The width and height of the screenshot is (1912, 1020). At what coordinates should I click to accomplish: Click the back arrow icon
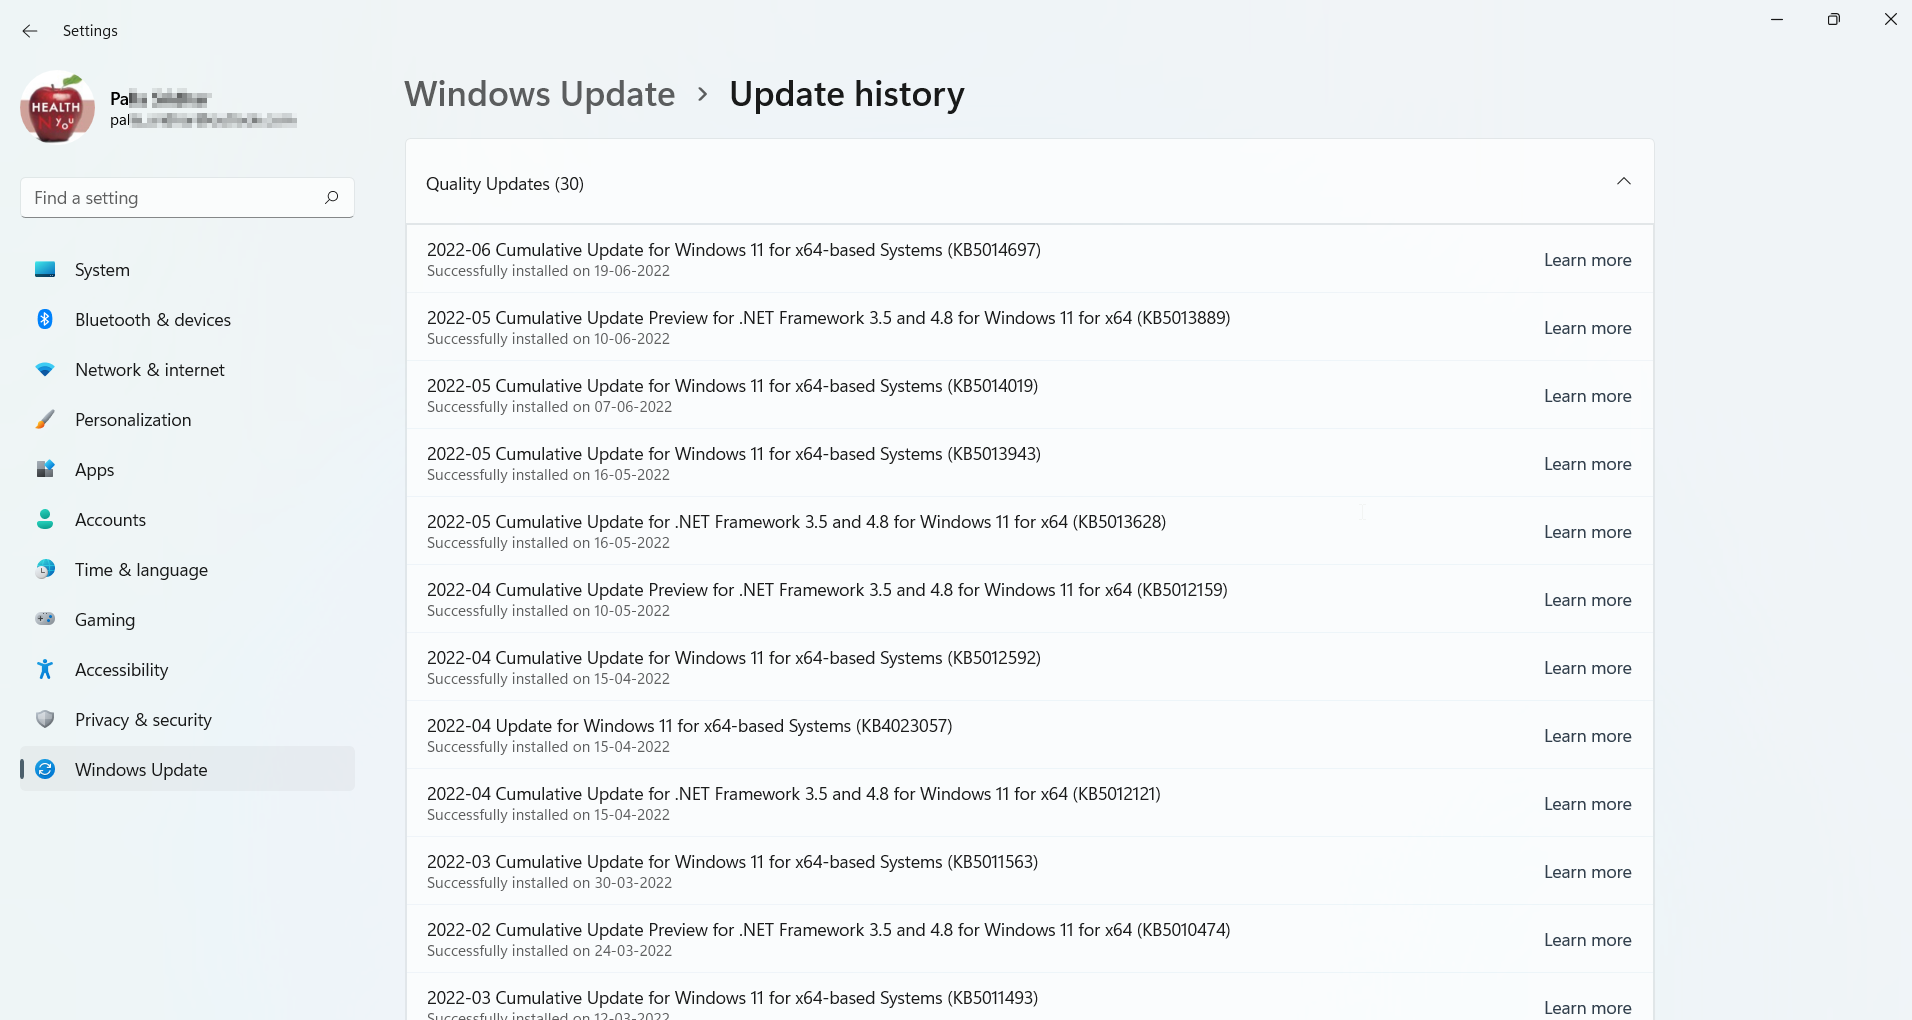pyautogui.click(x=30, y=31)
